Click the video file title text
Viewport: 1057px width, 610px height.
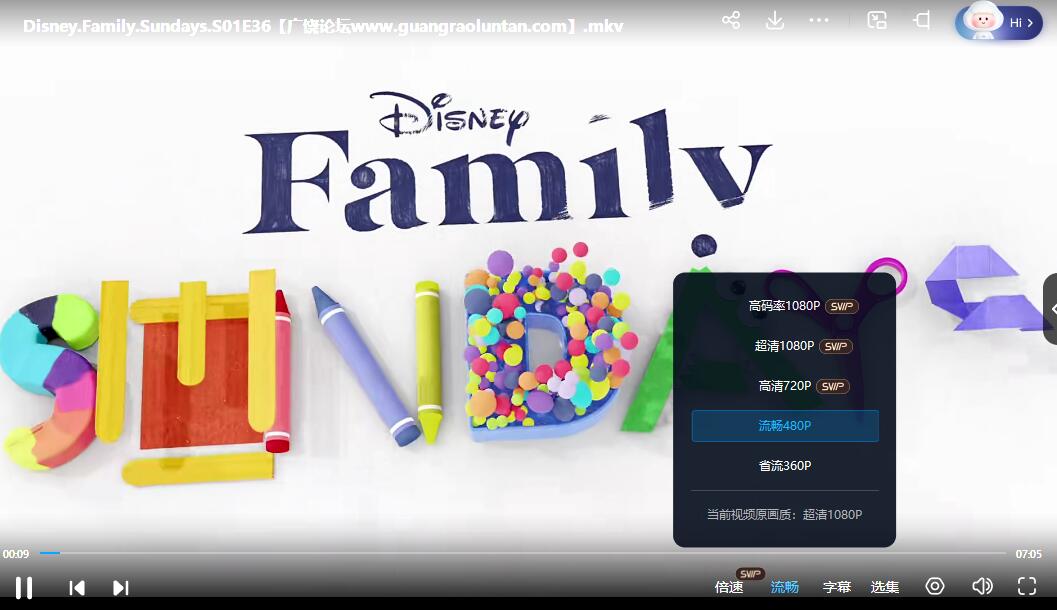(x=323, y=26)
